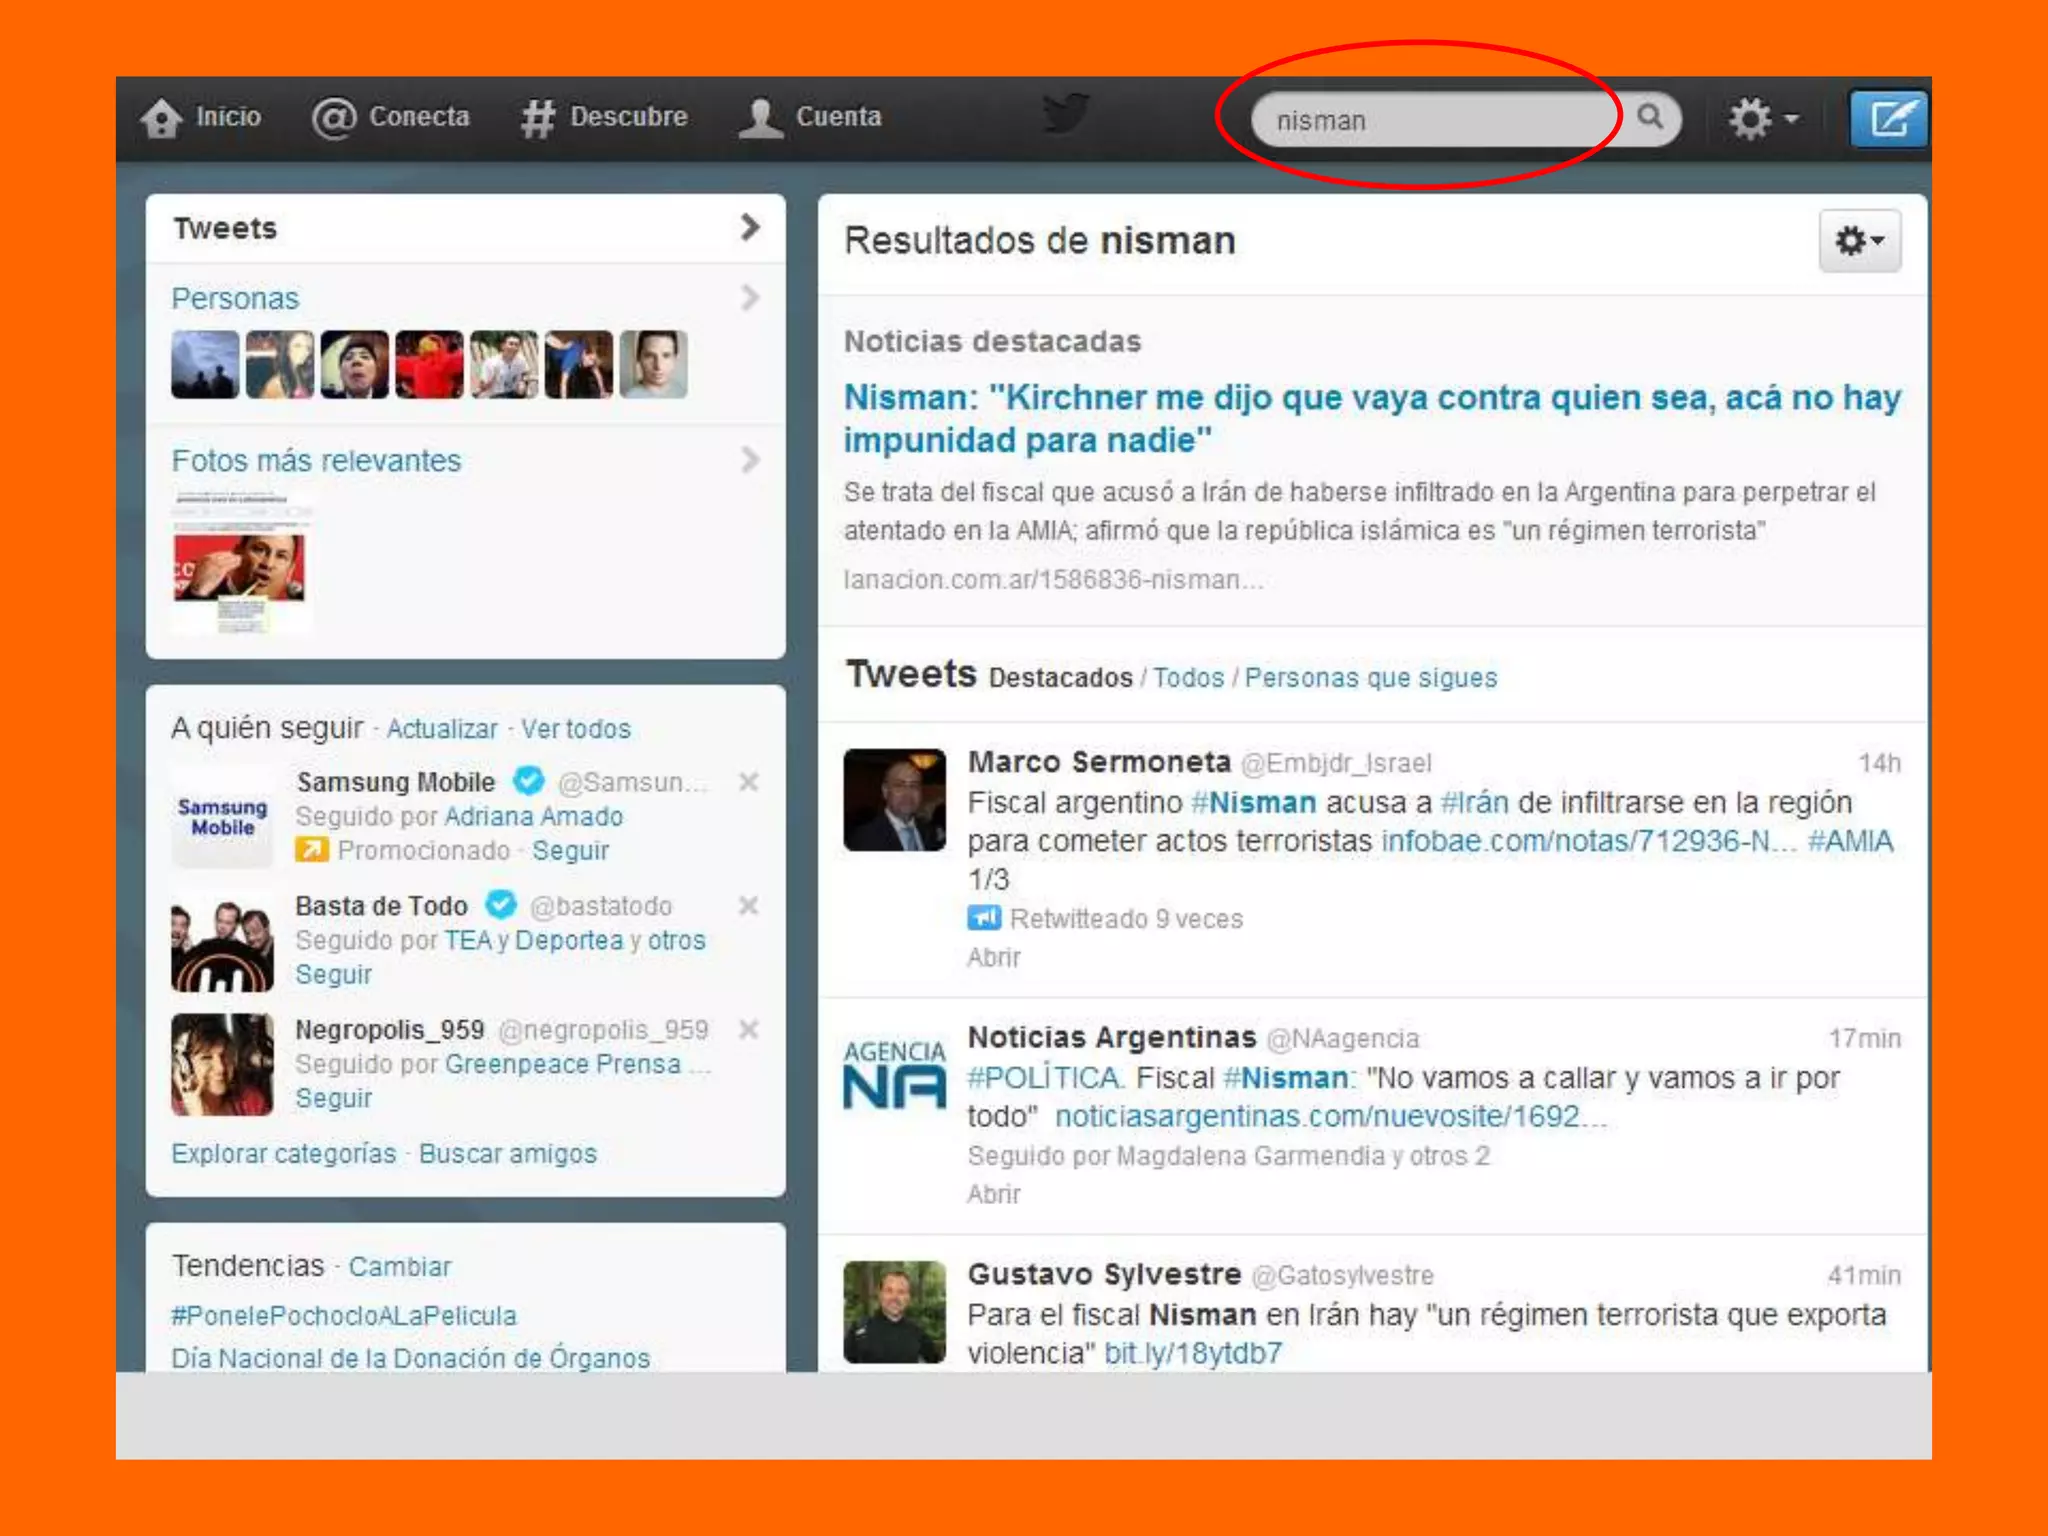
Task: Click the Twitter bird logo
Action: tap(1065, 114)
